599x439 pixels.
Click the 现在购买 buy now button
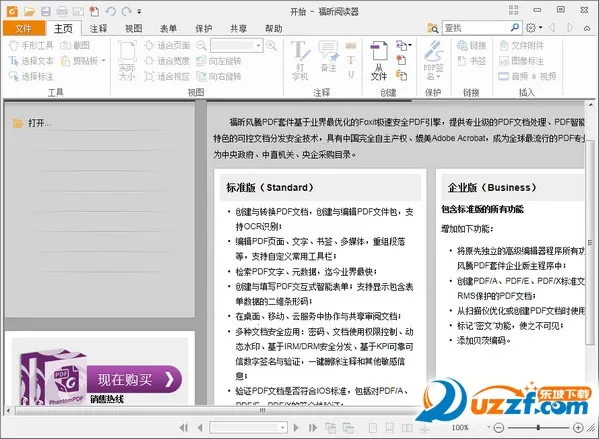134,379
